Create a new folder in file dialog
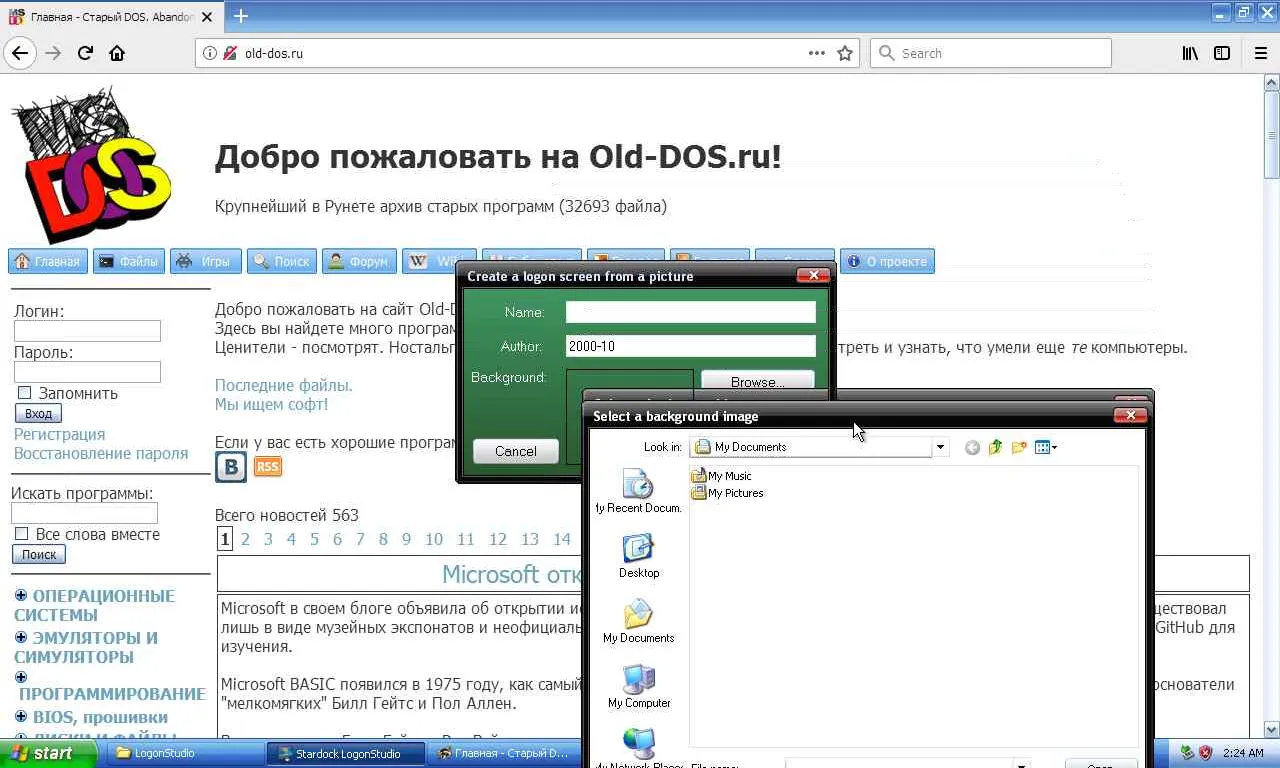 [1019, 447]
